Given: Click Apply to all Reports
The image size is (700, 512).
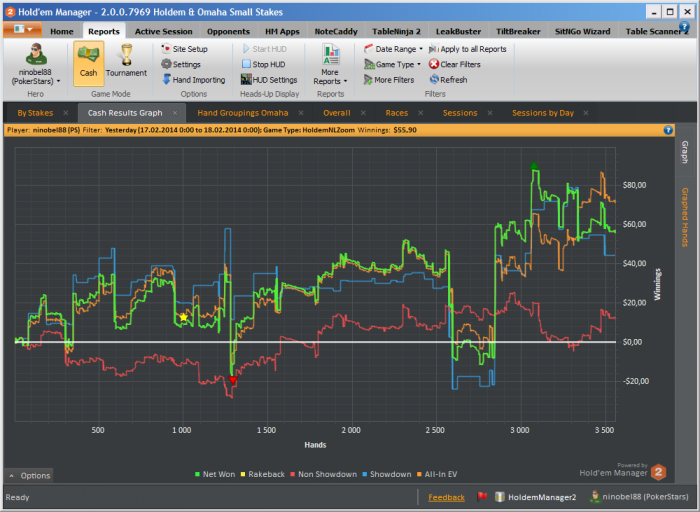Looking at the screenshot, I should (467, 49).
